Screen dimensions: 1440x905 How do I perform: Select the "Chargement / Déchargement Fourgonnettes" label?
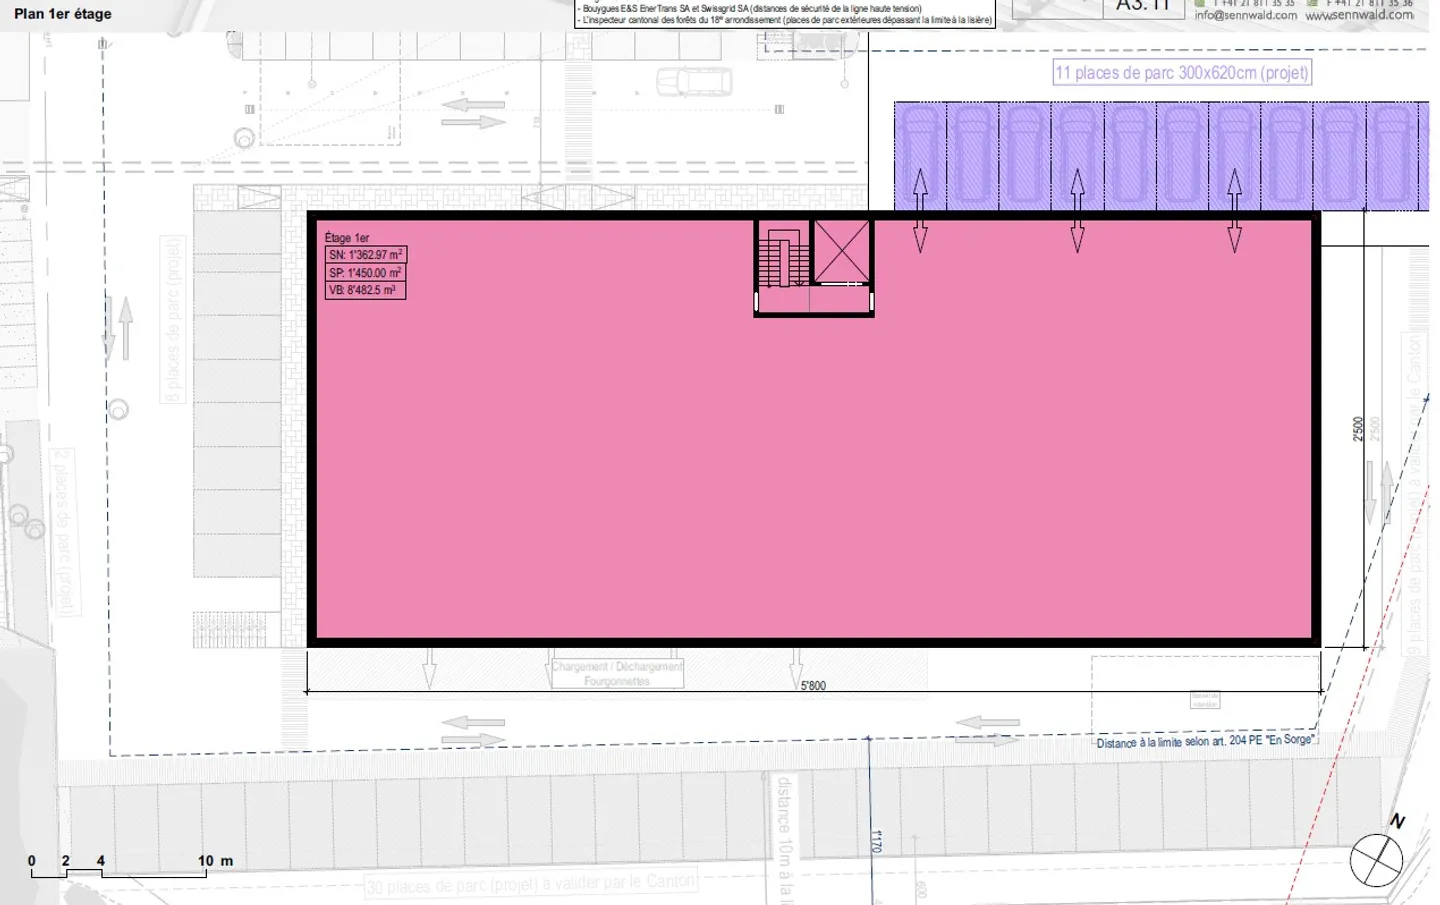617,674
